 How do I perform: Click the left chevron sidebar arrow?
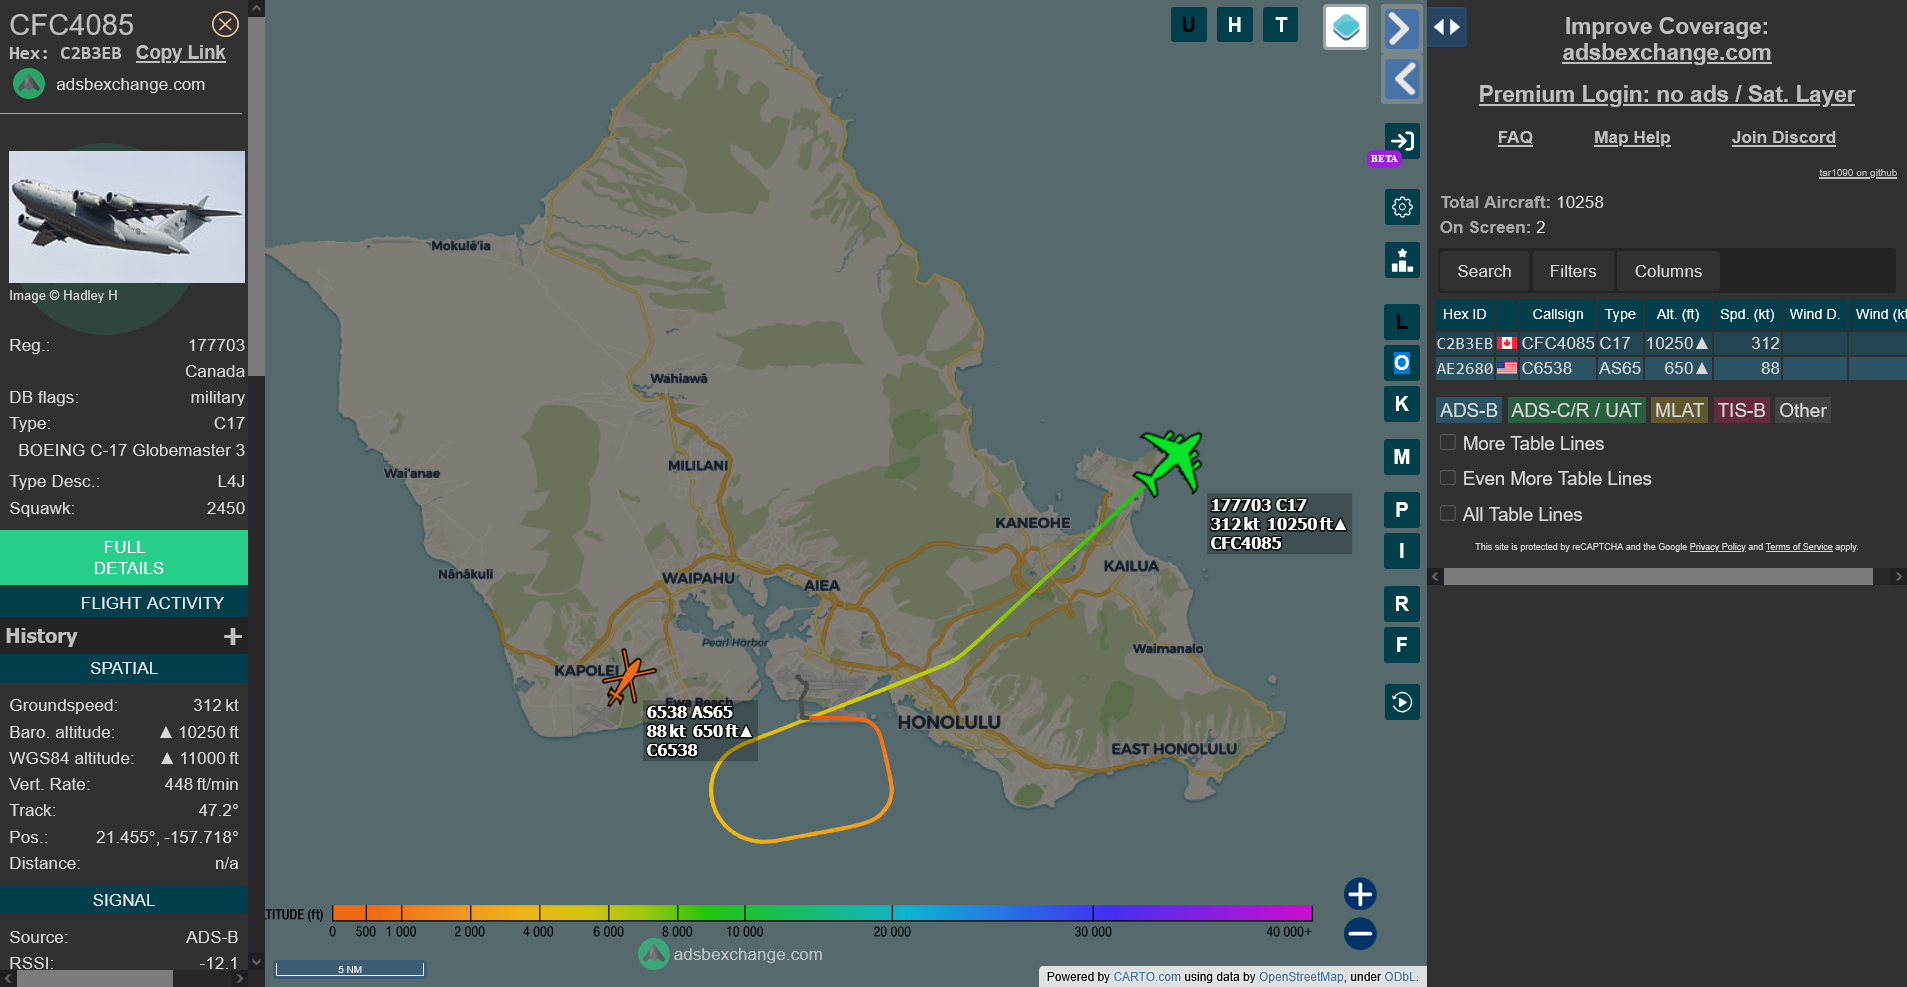click(1402, 79)
